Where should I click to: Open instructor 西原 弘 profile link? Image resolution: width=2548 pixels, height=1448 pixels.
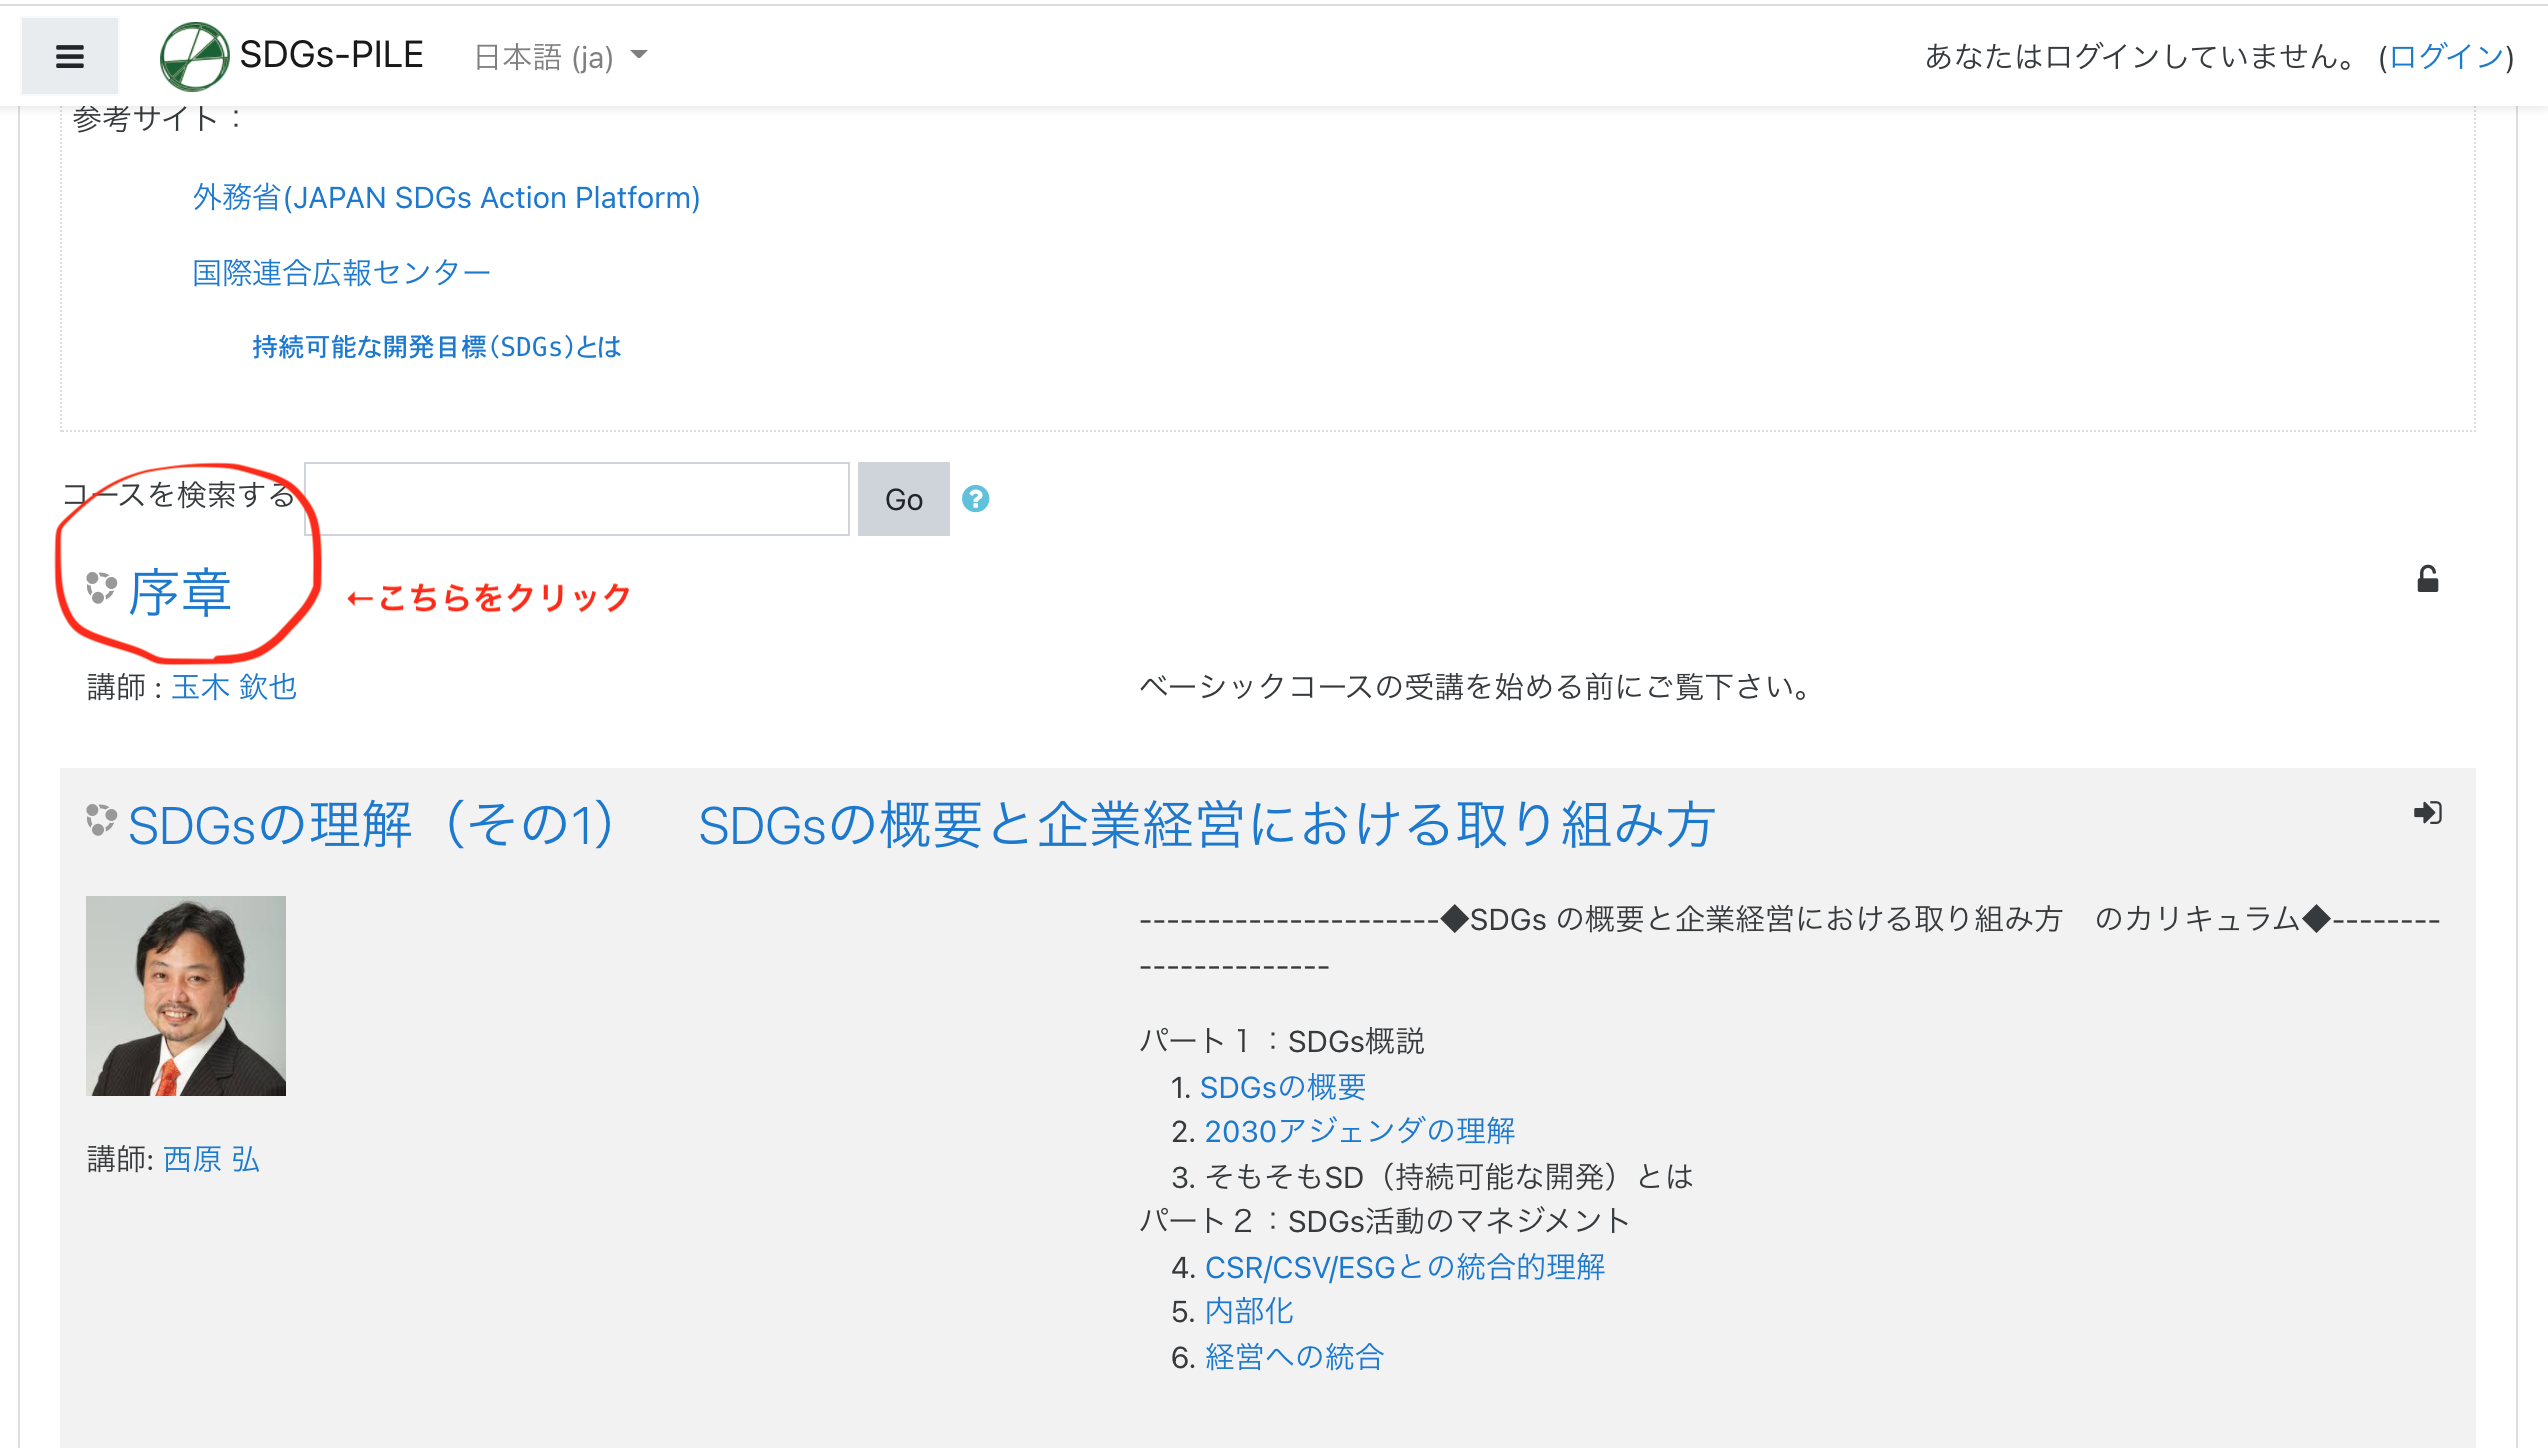coord(211,1159)
